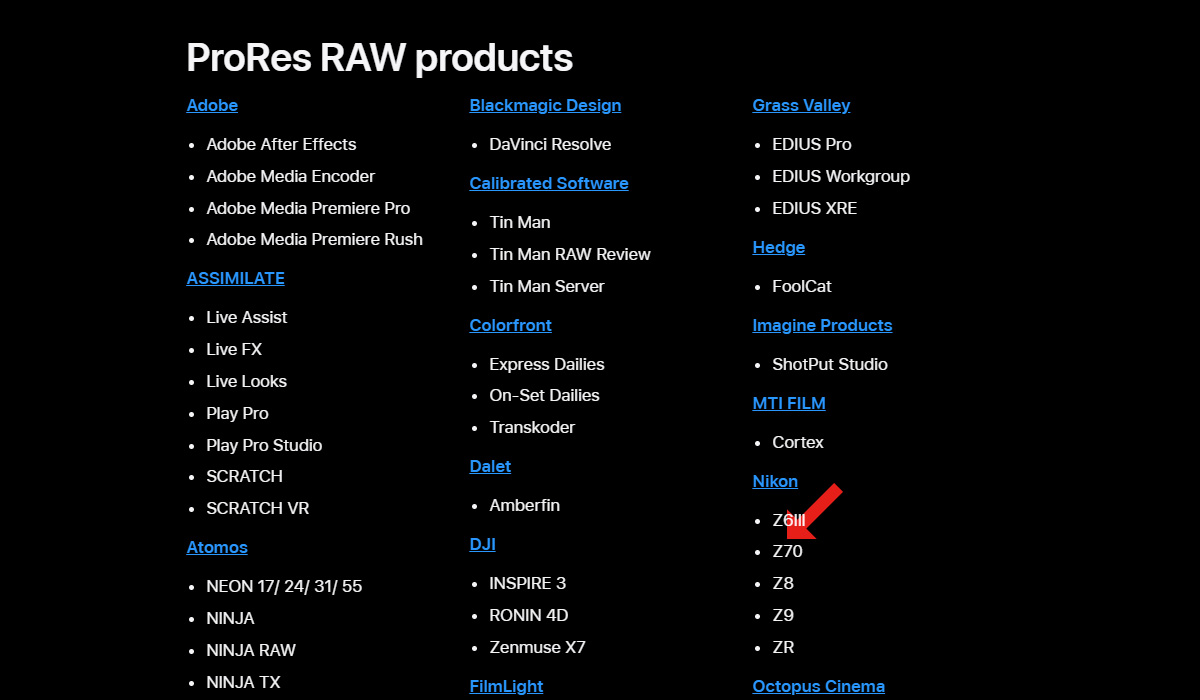The height and width of the screenshot is (700, 1200).
Task: Follow the FilmLight link
Action: [506, 686]
